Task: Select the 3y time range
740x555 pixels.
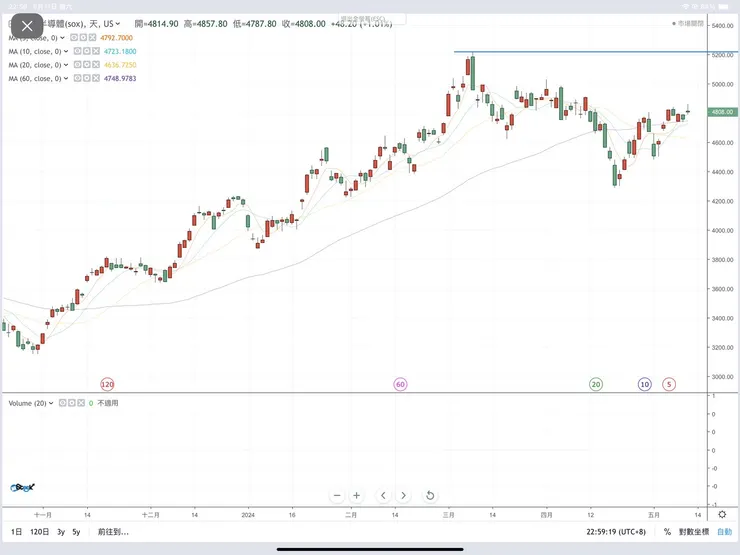Action: [61, 532]
